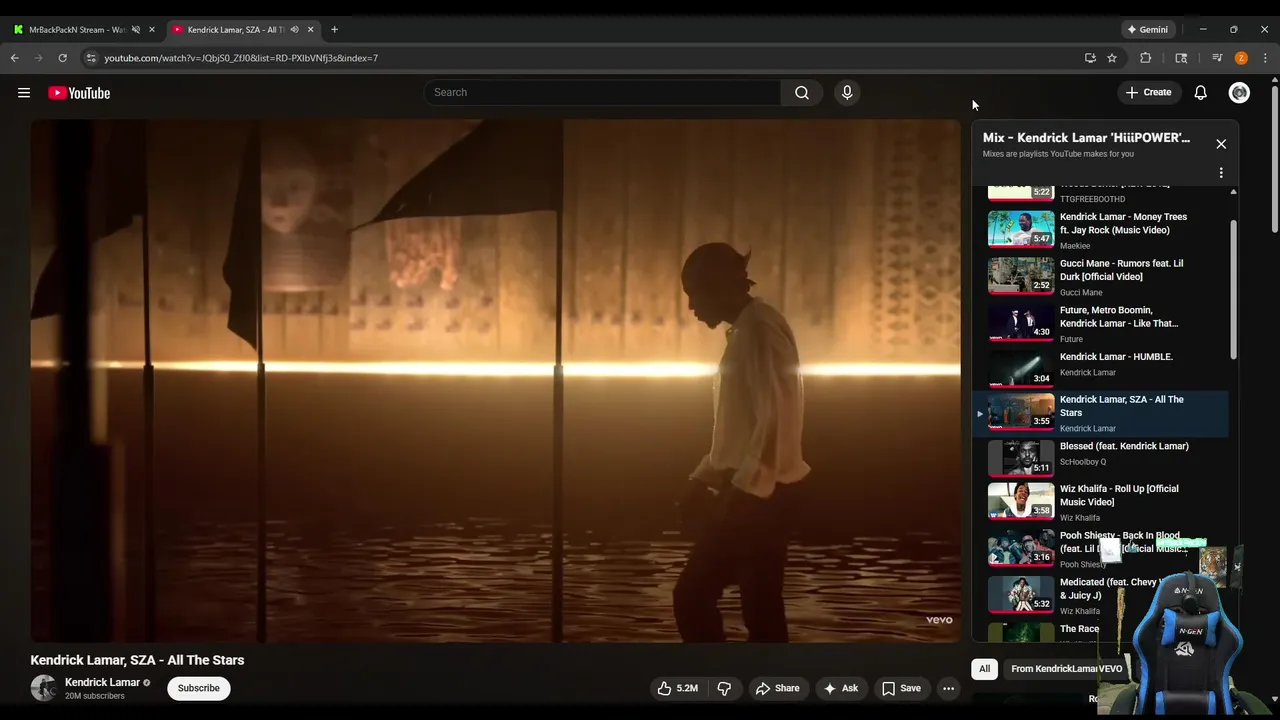
Task: Click the video player to pause
Action: pos(495,380)
